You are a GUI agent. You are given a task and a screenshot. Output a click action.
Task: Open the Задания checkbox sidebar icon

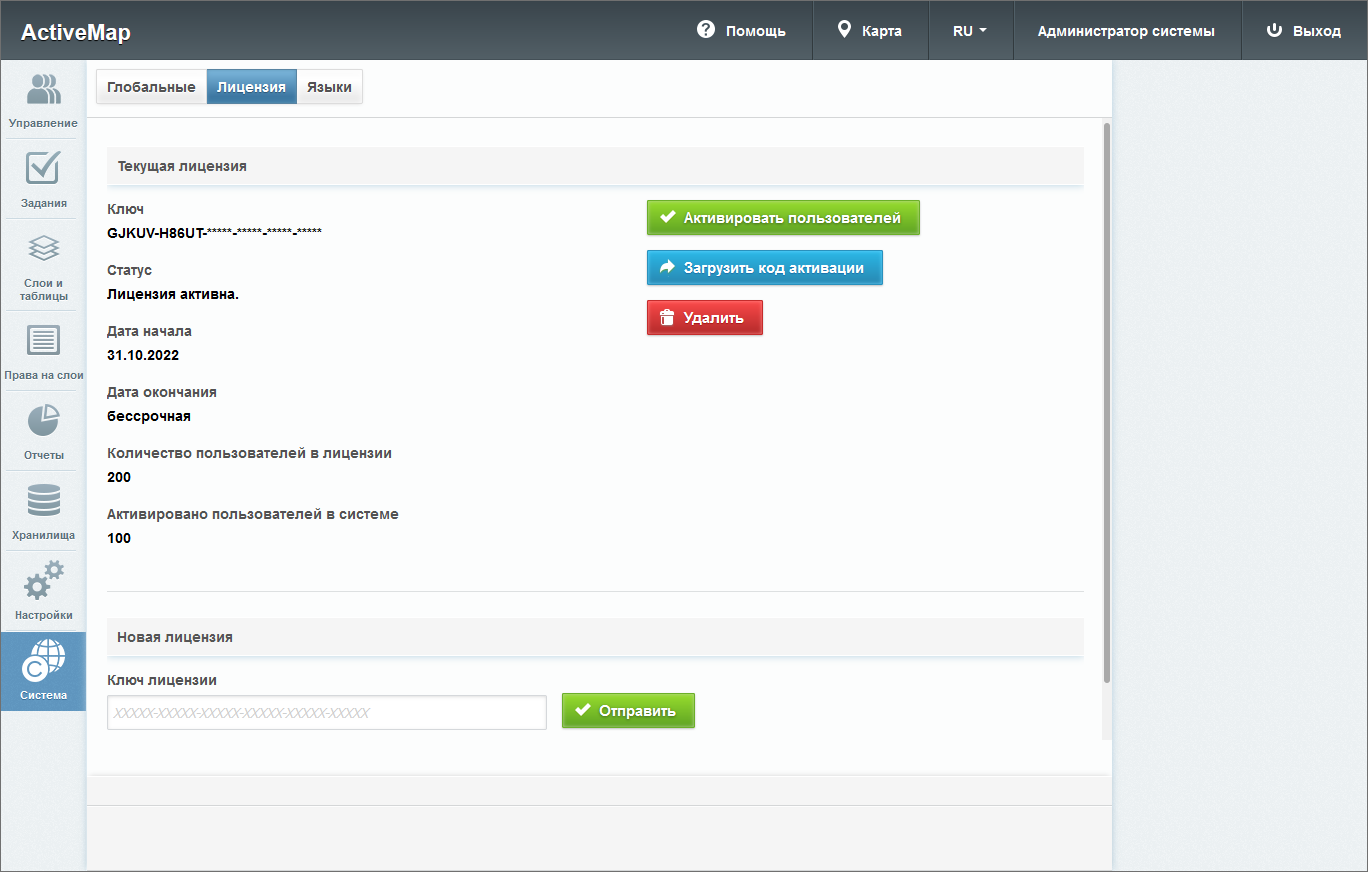(x=43, y=169)
